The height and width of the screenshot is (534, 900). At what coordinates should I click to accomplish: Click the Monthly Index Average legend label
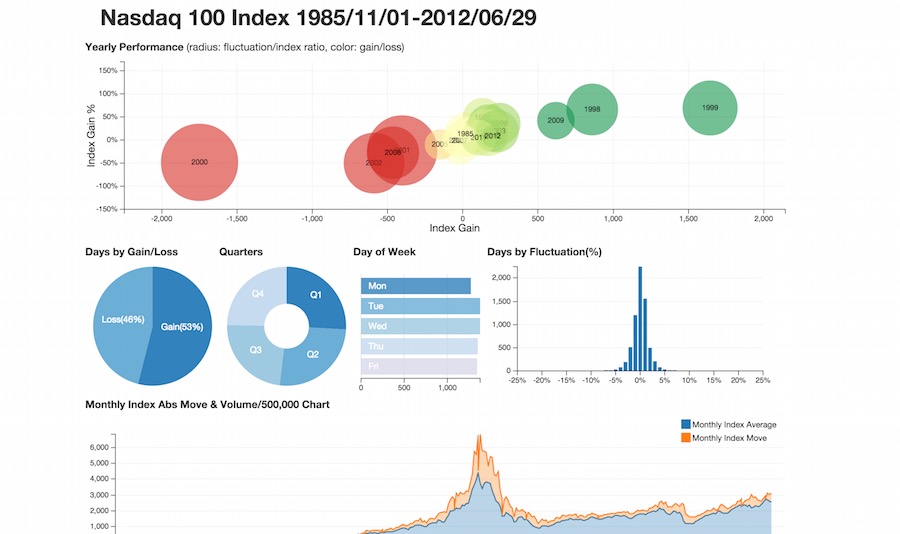(x=734, y=425)
